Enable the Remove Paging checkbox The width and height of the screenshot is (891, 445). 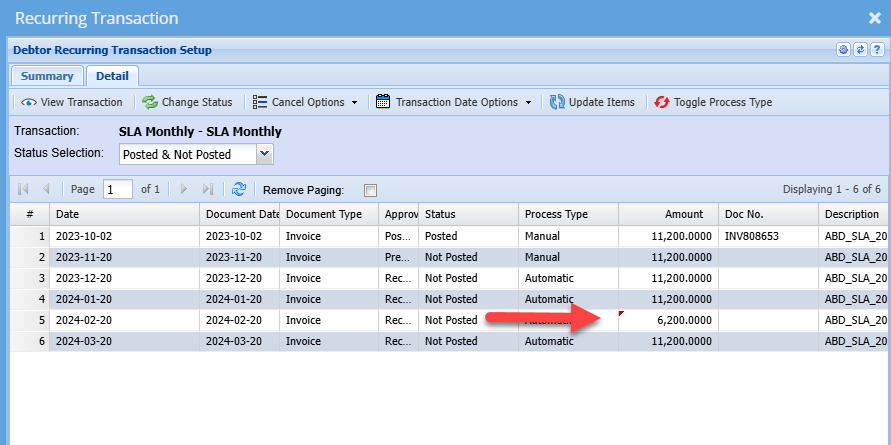click(371, 190)
